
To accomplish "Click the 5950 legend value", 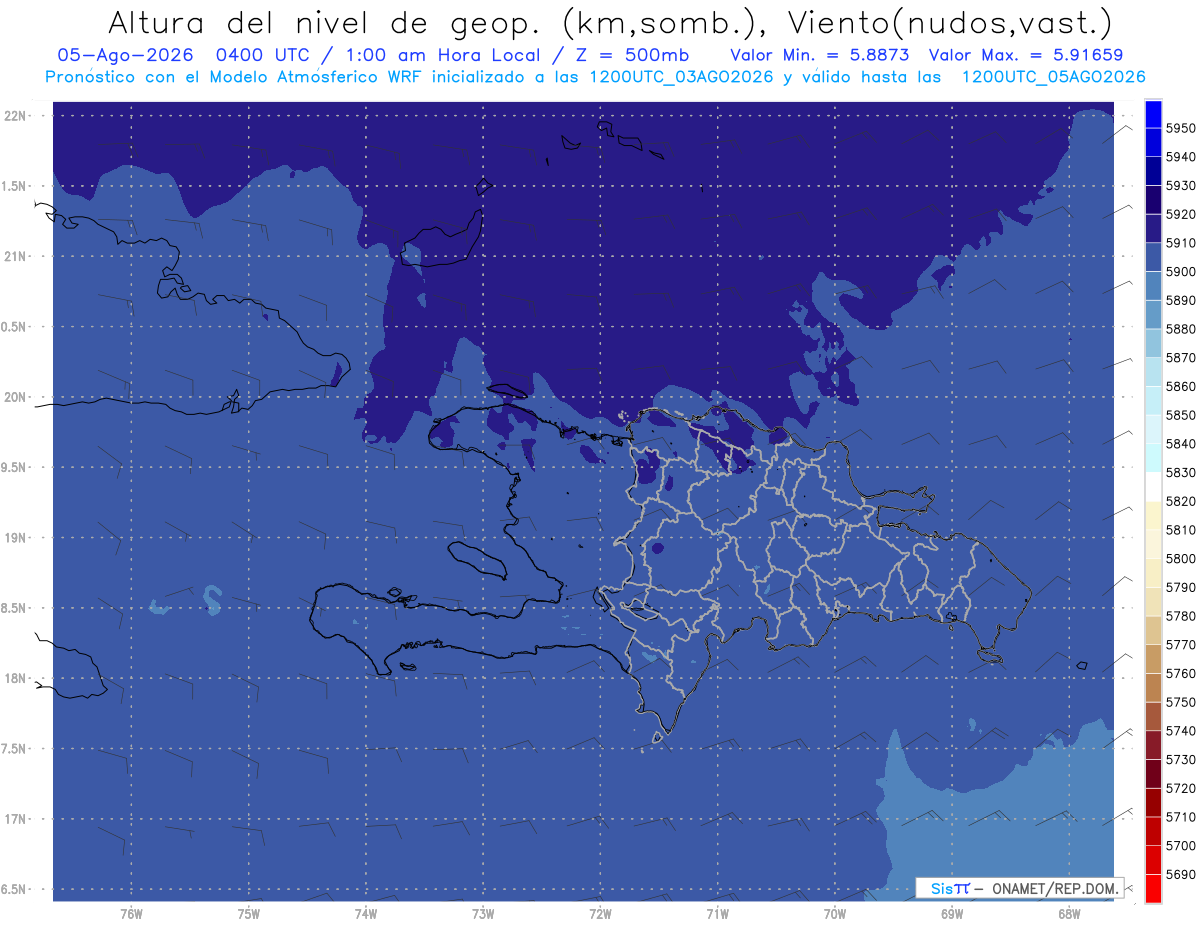I will click(1180, 128).
